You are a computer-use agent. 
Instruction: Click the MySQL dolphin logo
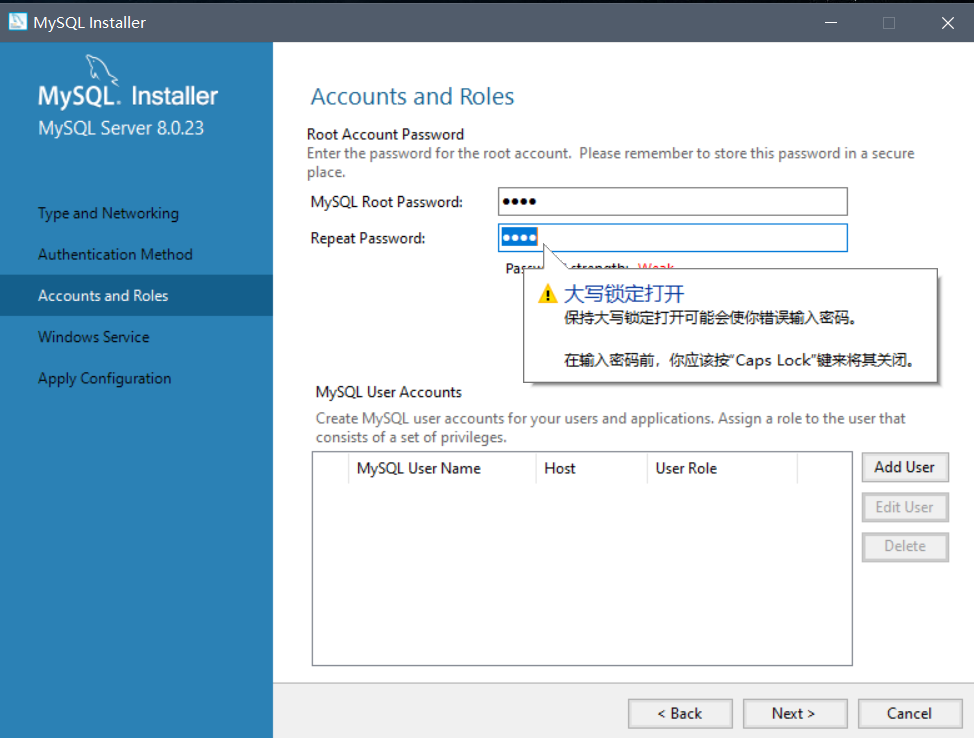click(x=102, y=69)
